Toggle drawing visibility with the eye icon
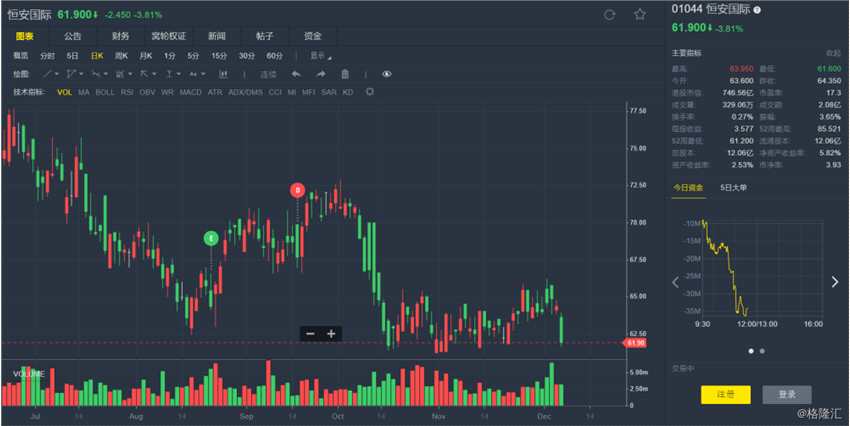The height and width of the screenshot is (426, 850). point(387,74)
